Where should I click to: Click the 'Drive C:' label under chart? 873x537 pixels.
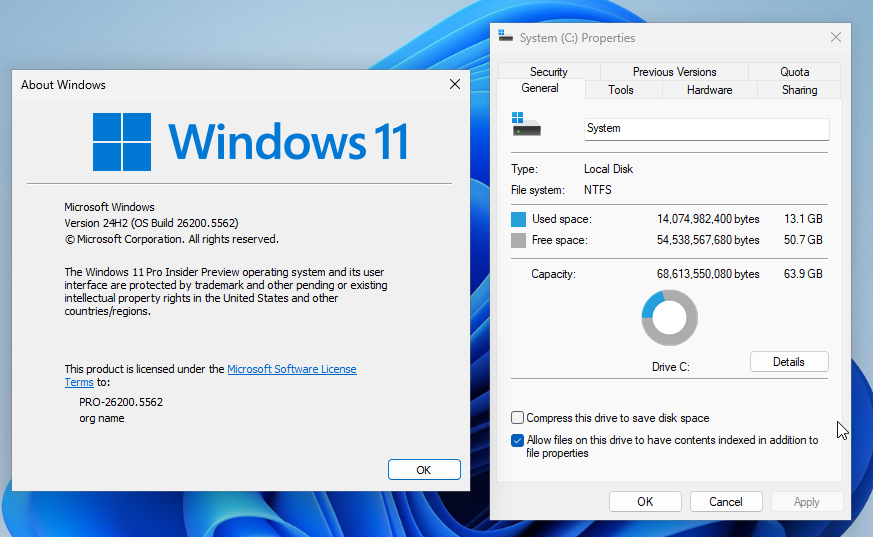(670, 367)
